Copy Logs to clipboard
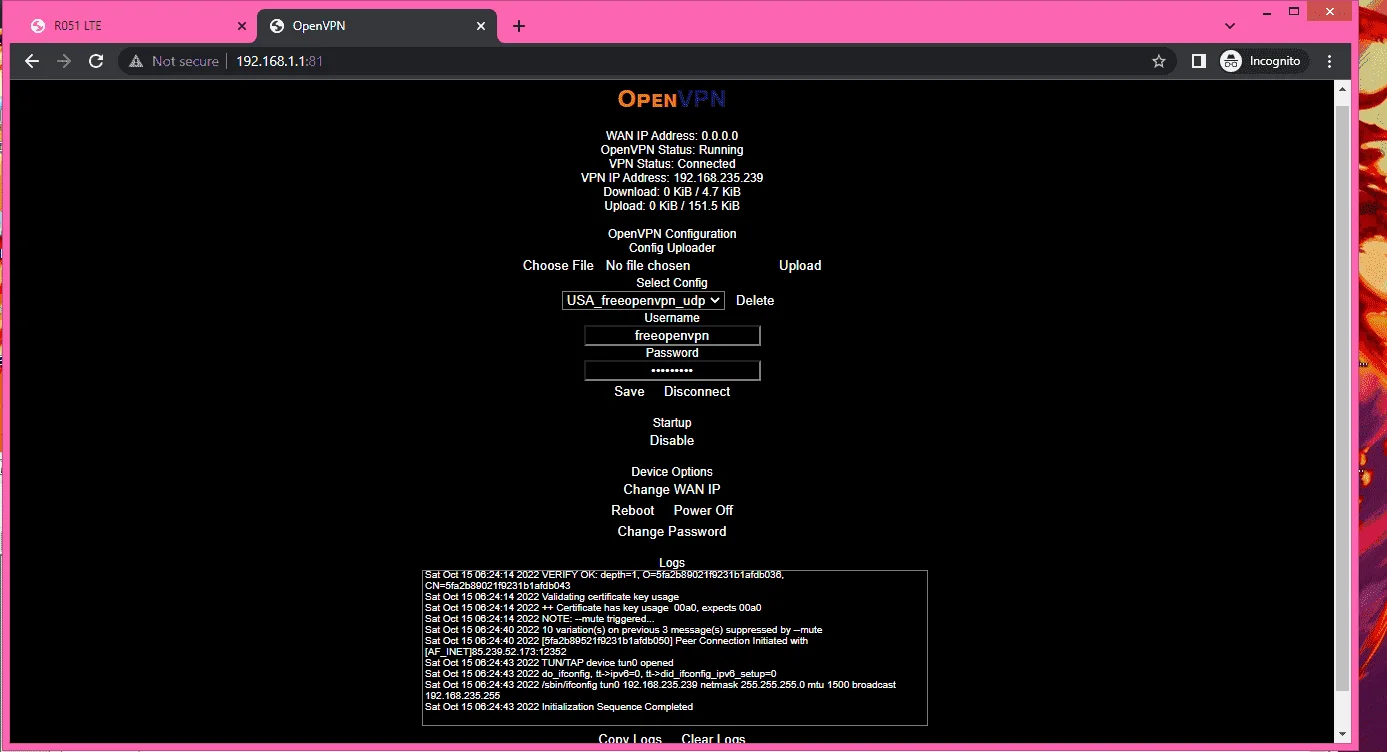Viewport: 1387px width, 752px height. point(630,740)
